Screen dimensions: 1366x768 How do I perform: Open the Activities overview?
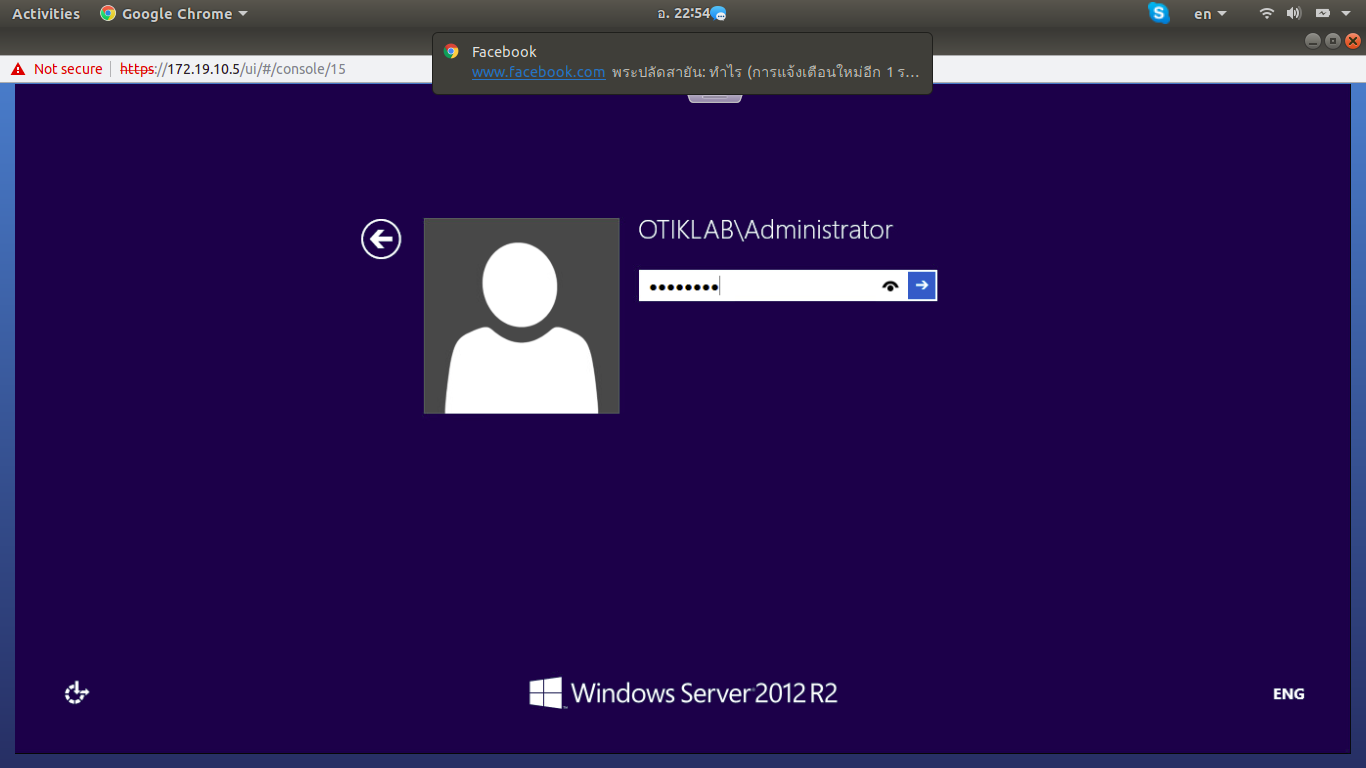pyautogui.click(x=46, y=14)
